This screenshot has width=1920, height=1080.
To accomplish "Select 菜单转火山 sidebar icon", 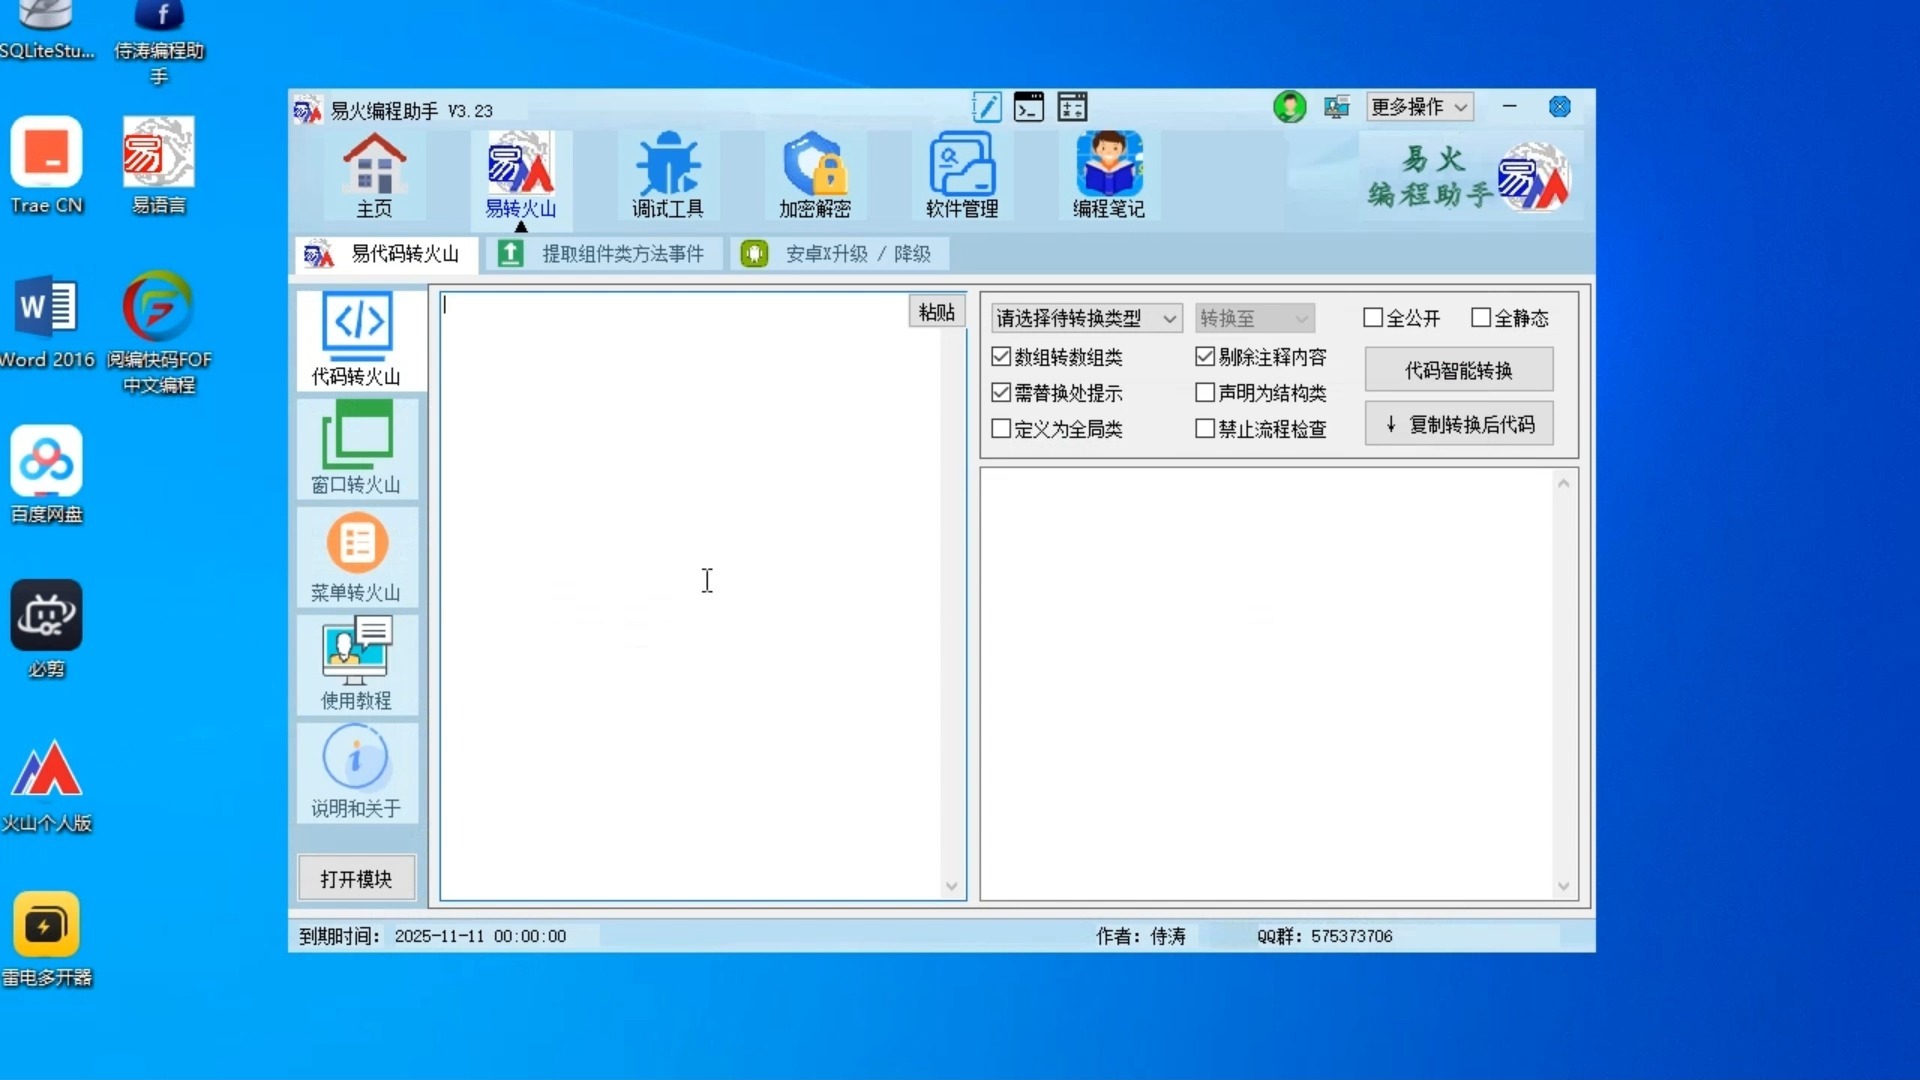I will pos(356,556).
